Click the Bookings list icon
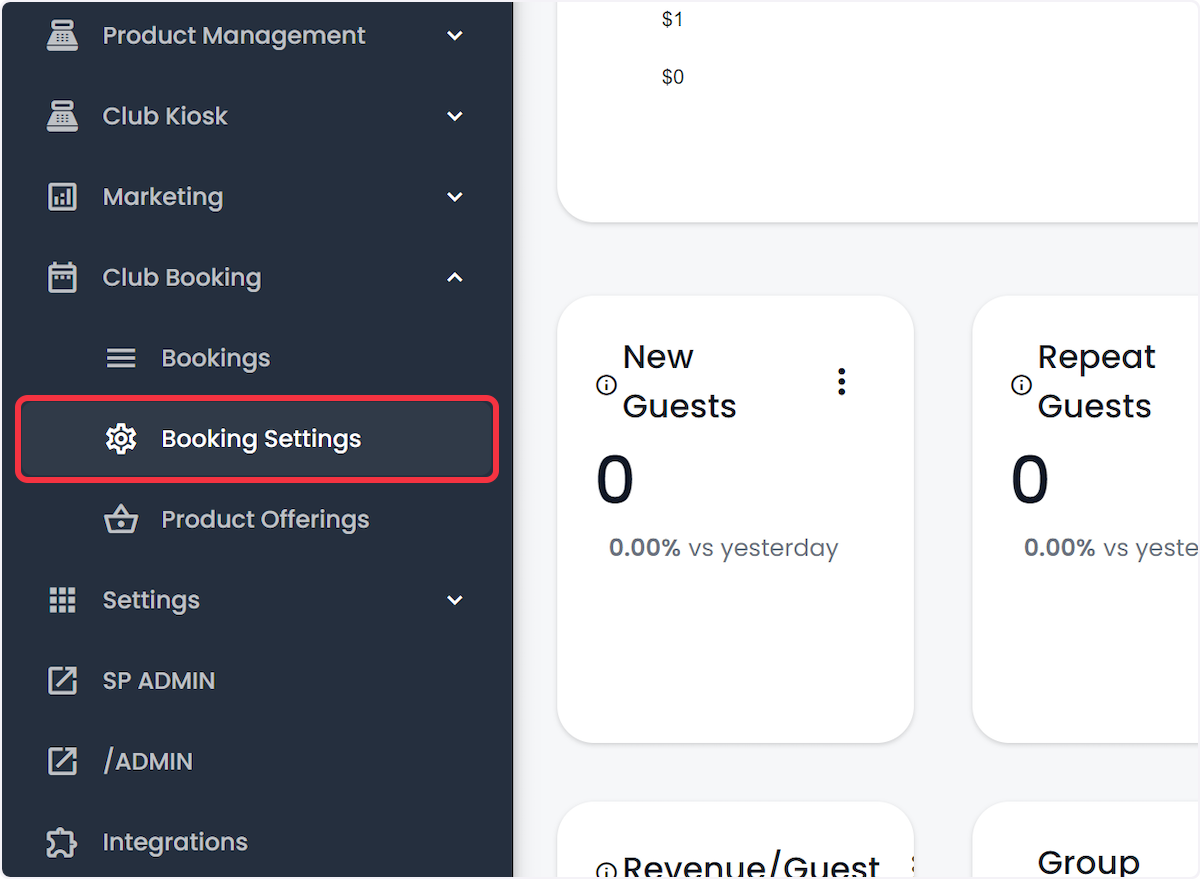Screen dimensions: 1200x879 (x=121, y=358)
